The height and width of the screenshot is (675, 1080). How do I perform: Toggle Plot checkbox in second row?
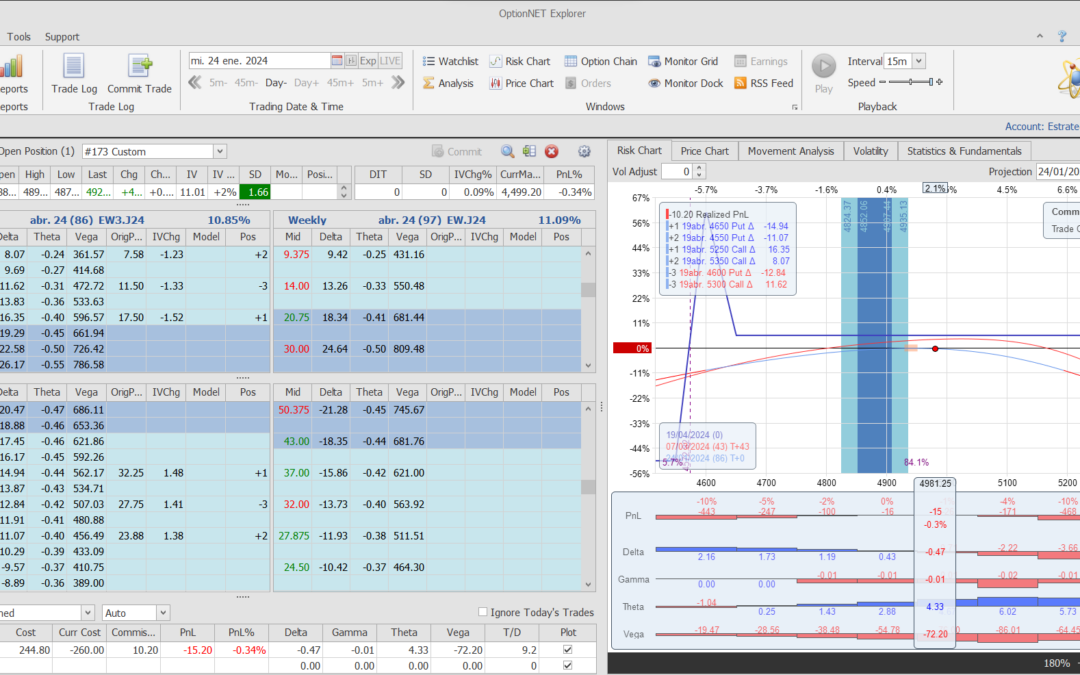[x=568, y=664]
